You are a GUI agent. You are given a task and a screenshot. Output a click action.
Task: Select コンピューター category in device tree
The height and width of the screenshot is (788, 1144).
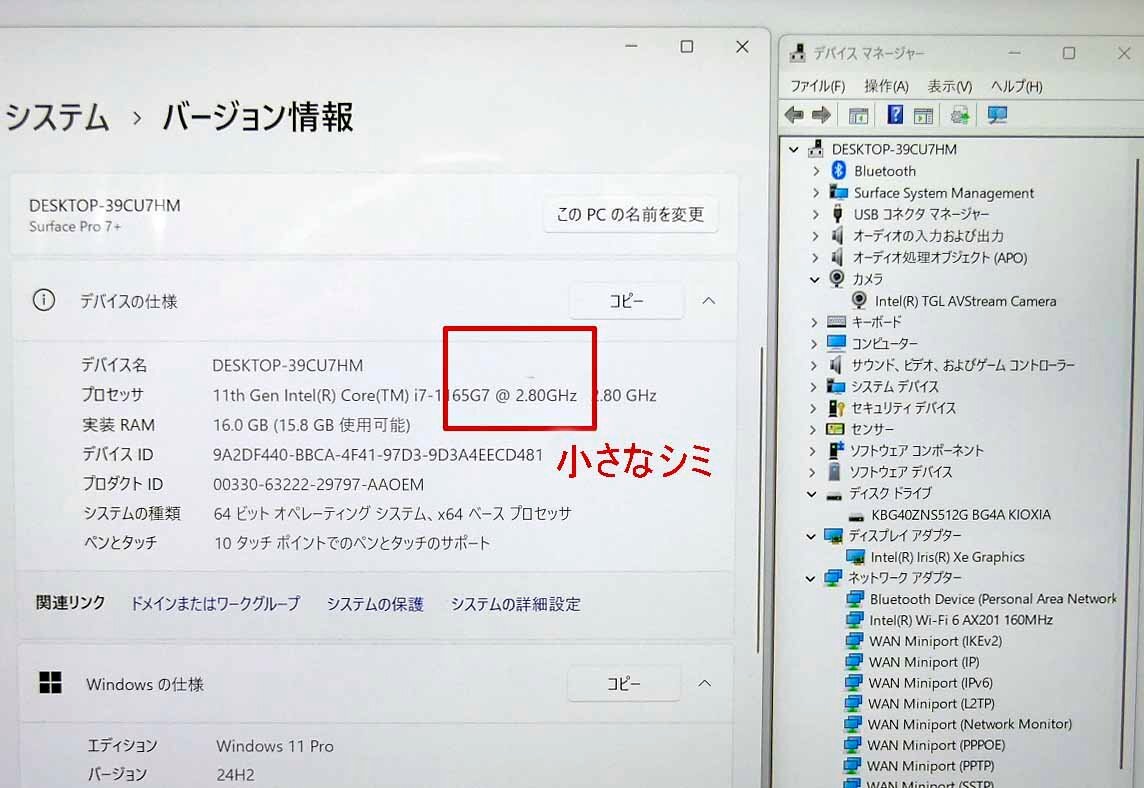pyautogui.click(x=884, y=343)
